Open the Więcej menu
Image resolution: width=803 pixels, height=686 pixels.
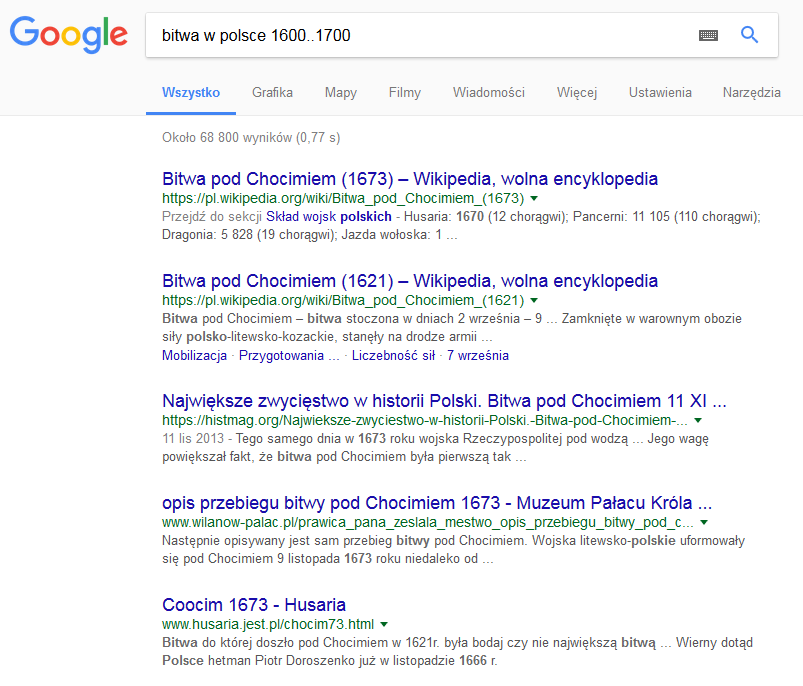(x=577, y=93)
